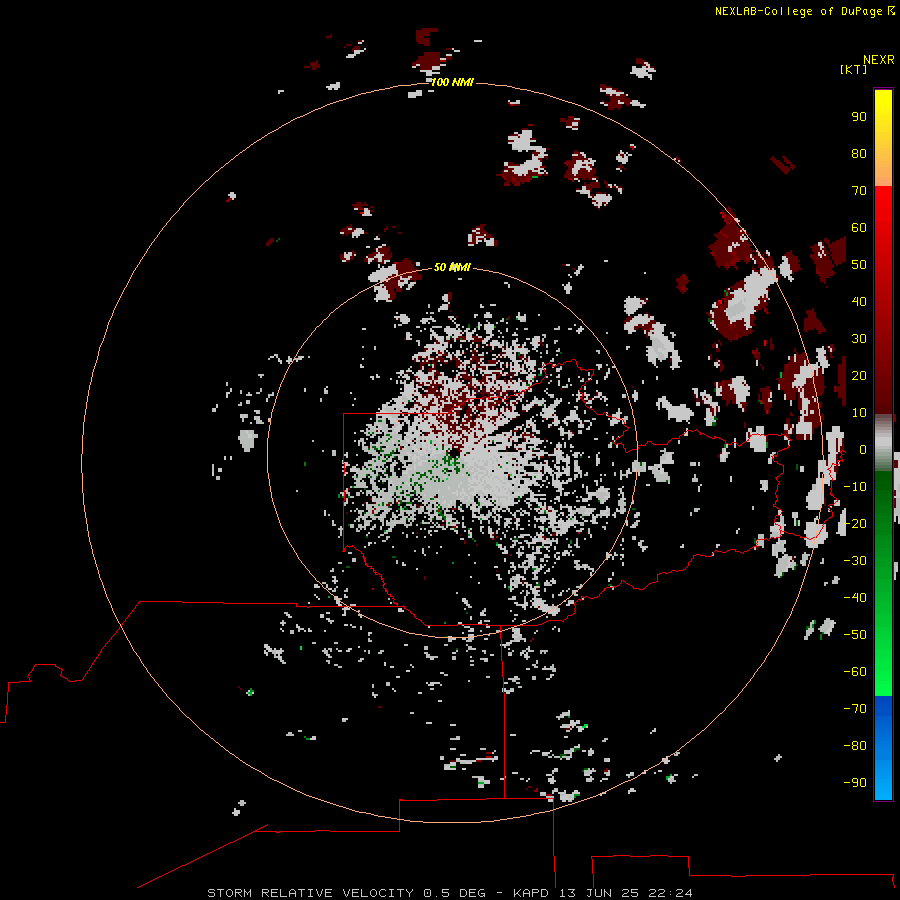
Task: Click the -40 value on the velocity scale
Action: [x=855, y=598]
